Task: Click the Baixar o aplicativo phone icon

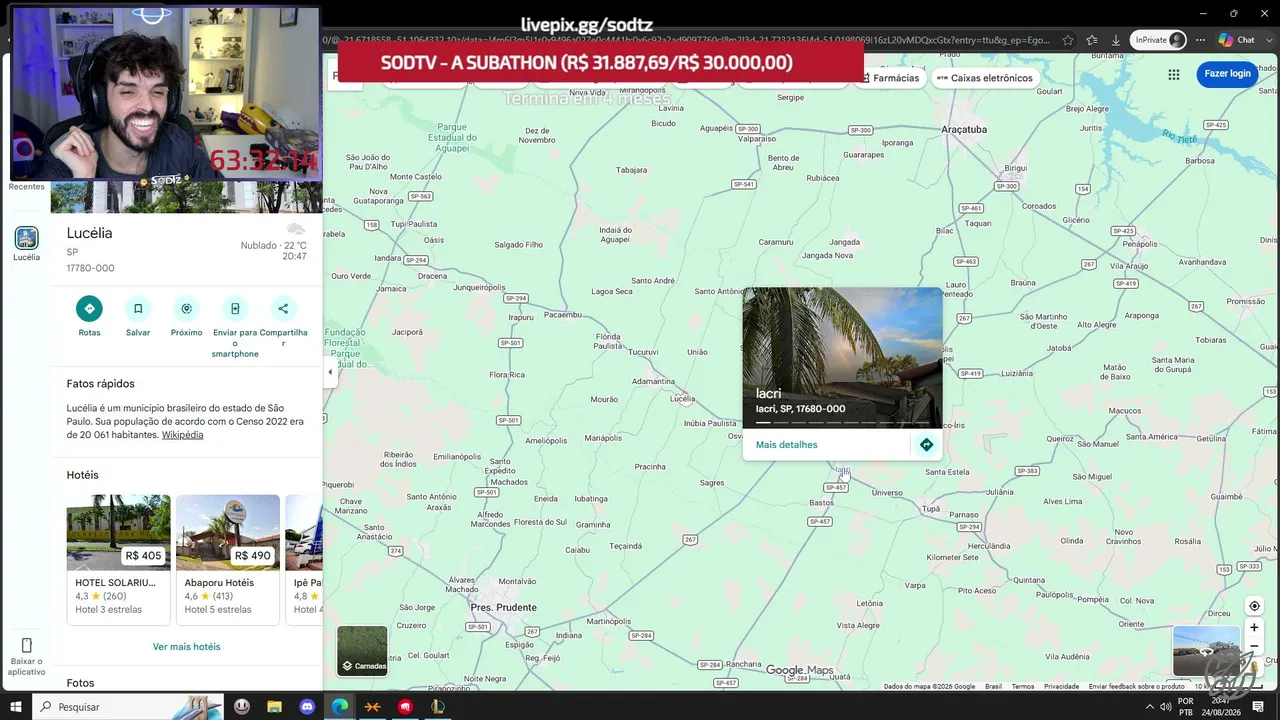Action: 27,645
